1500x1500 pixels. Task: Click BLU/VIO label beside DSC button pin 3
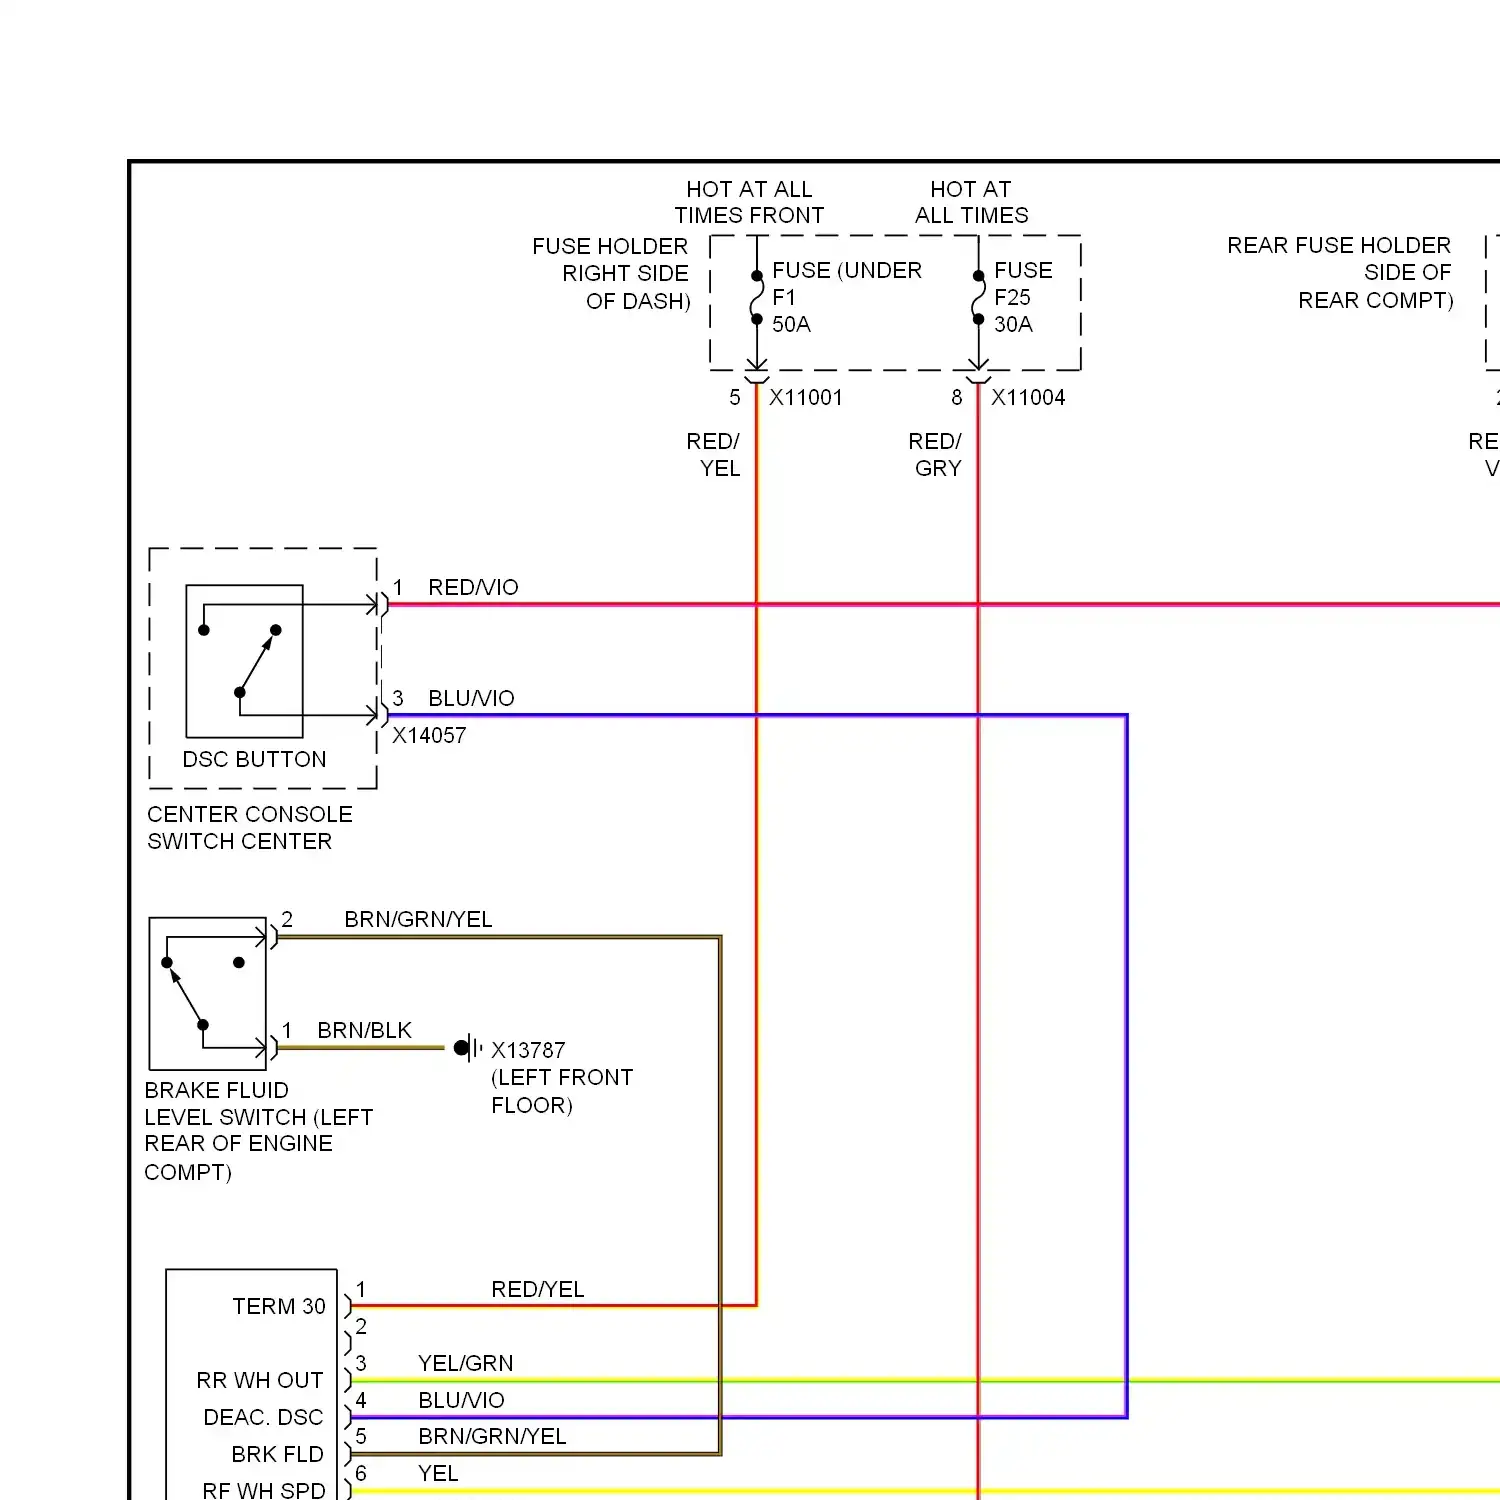[471, 698]
